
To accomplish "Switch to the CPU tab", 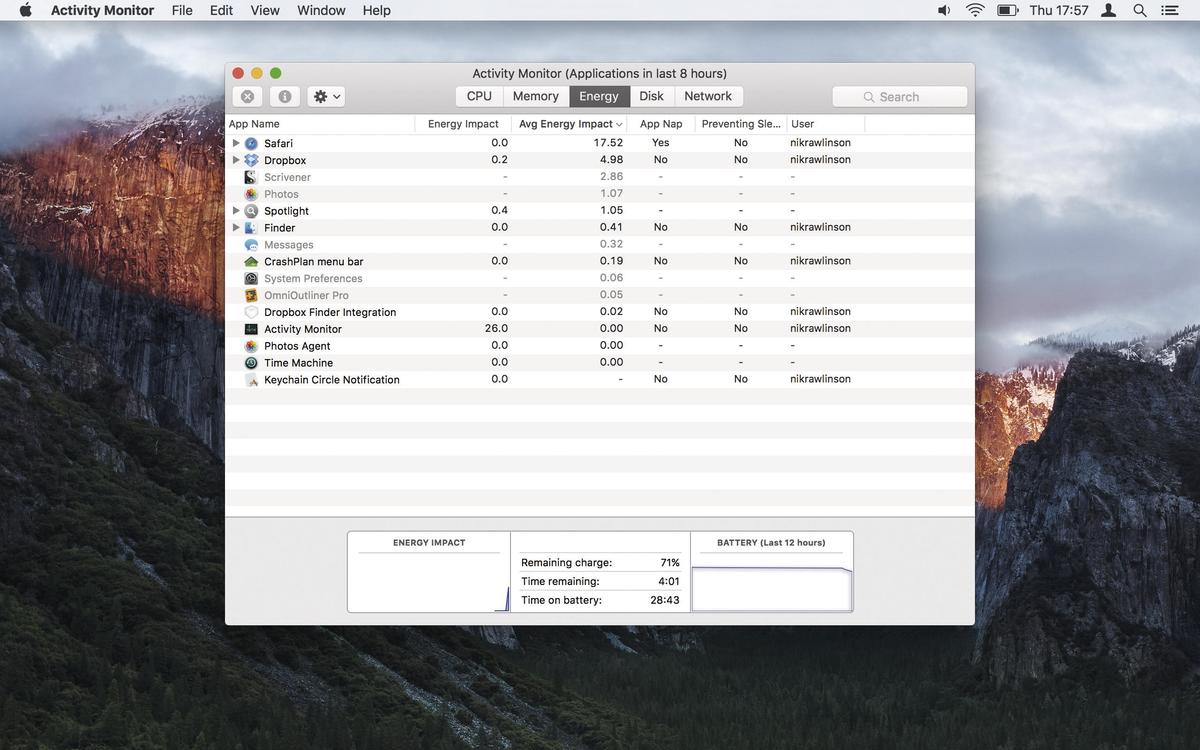I will tap(479, 96).
